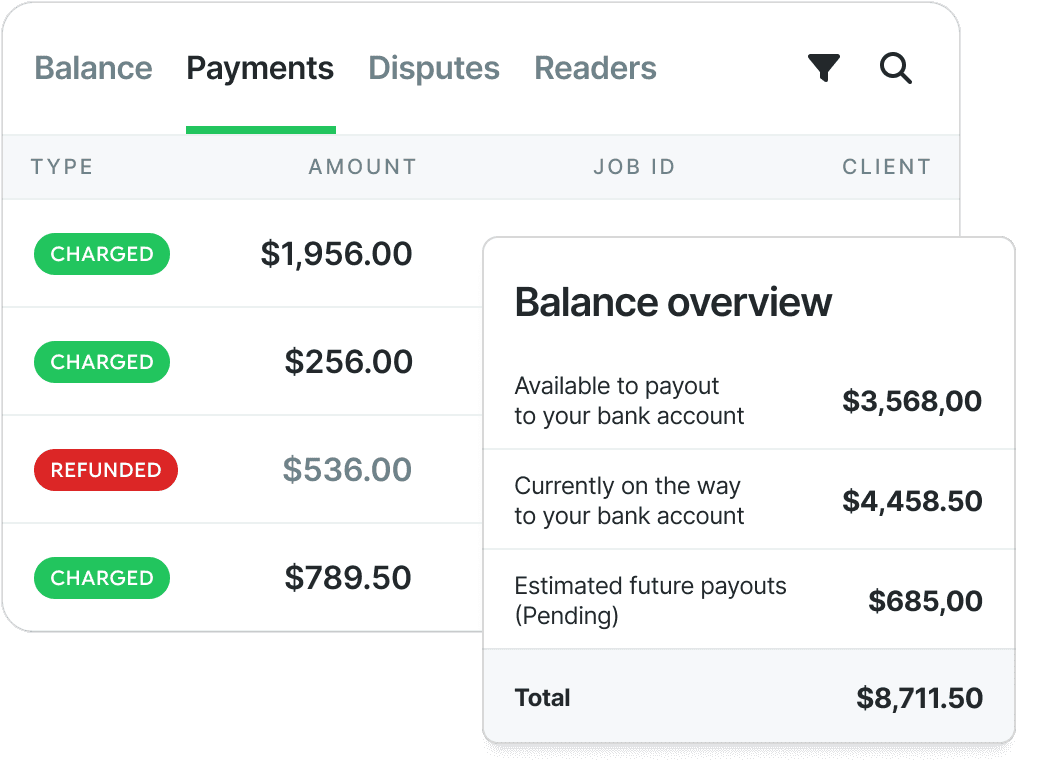Select the red REFUNDED badge
This screenshot has width=1040, height=780.
[106, 470]
